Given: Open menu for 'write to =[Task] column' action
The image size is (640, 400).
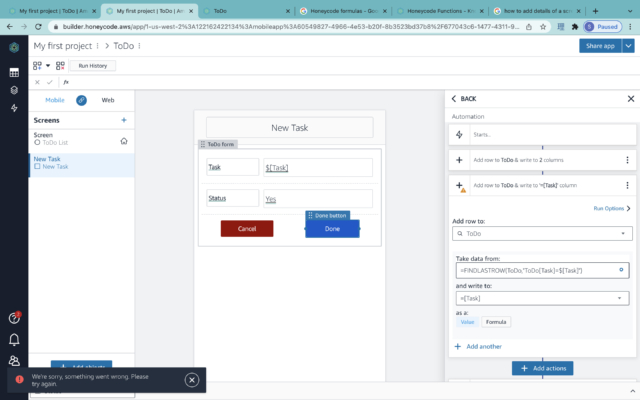Looking at the screenshot, I should tap(627, 185).
